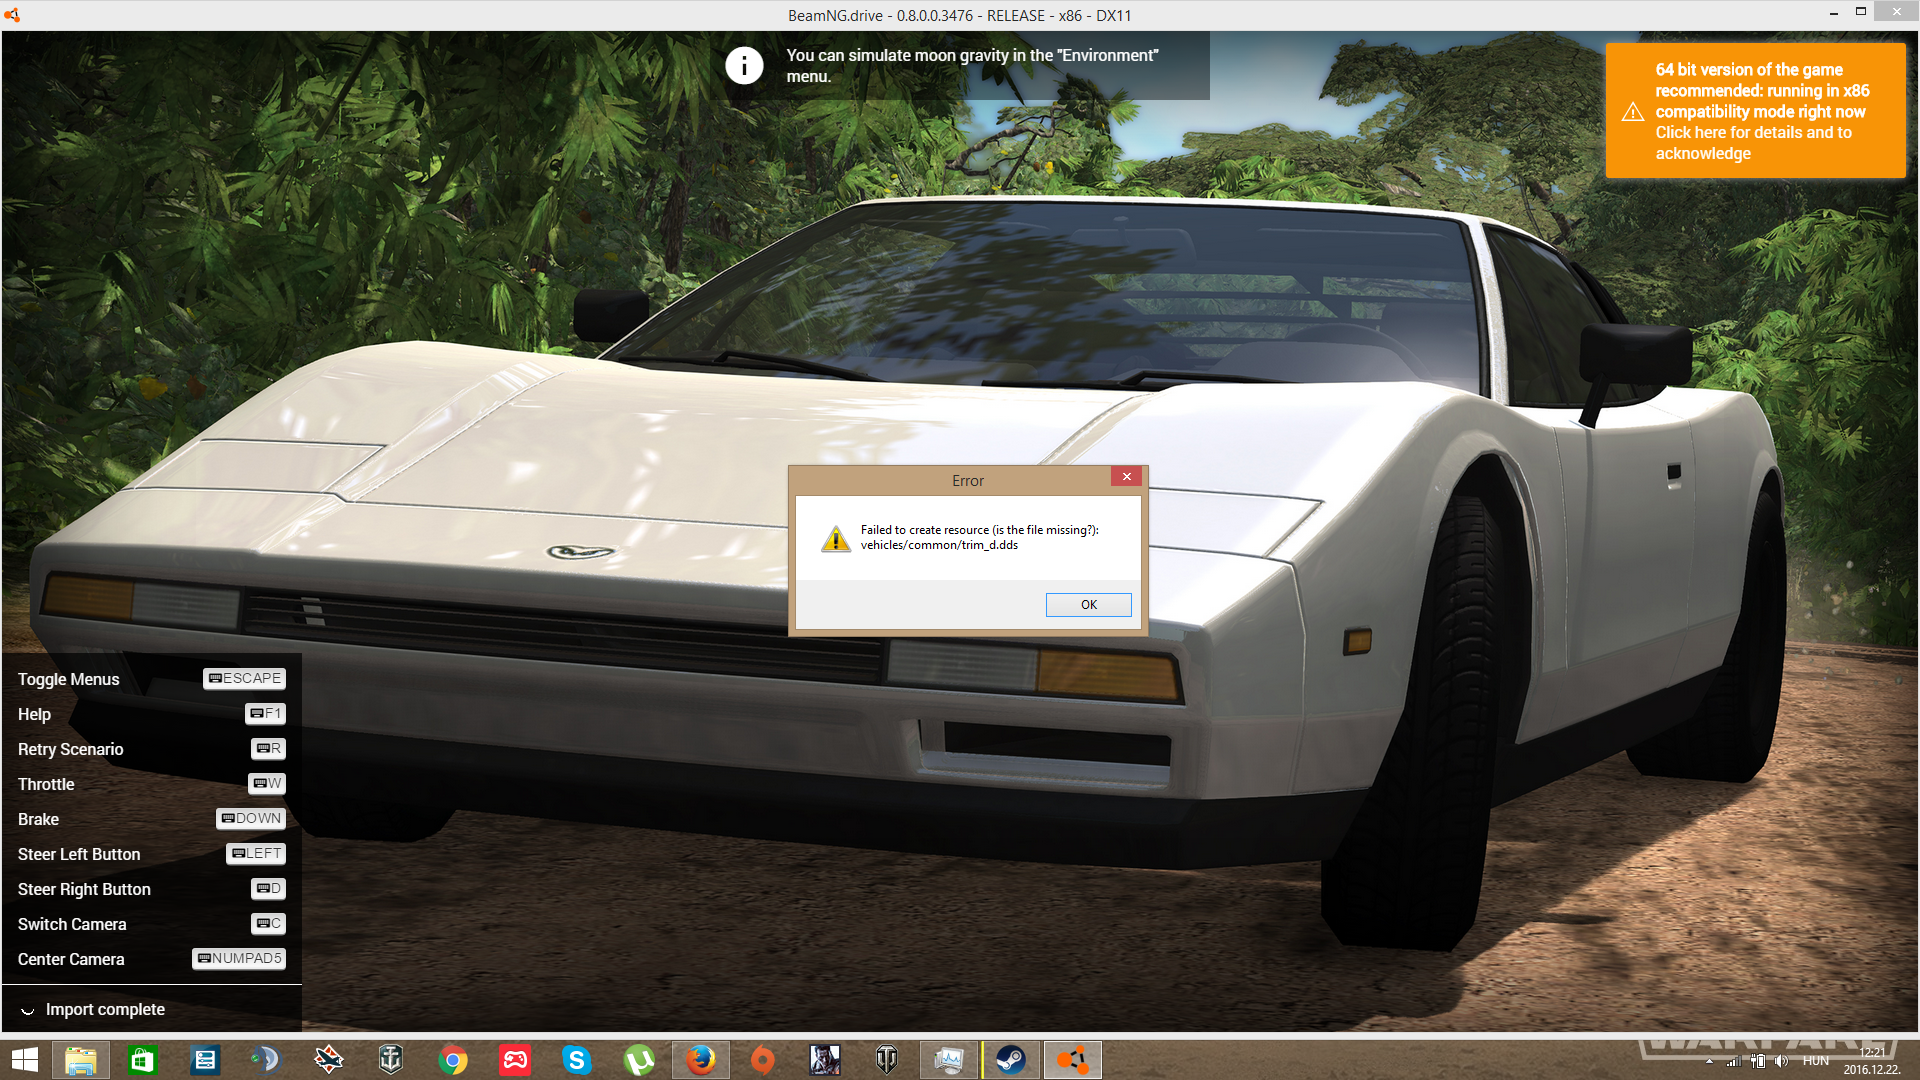Screen dimensions: 1920x1080
Task: Click the R key badge for Retry Scenario
Action: point(268,748)
